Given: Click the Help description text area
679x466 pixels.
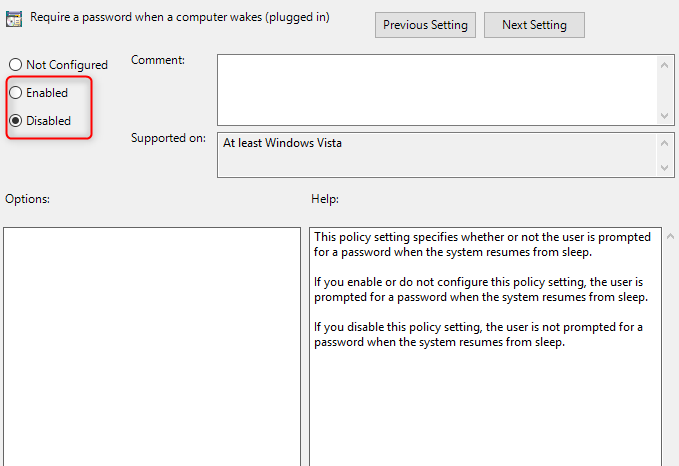Looking at the screenshot, I should 485,346.
